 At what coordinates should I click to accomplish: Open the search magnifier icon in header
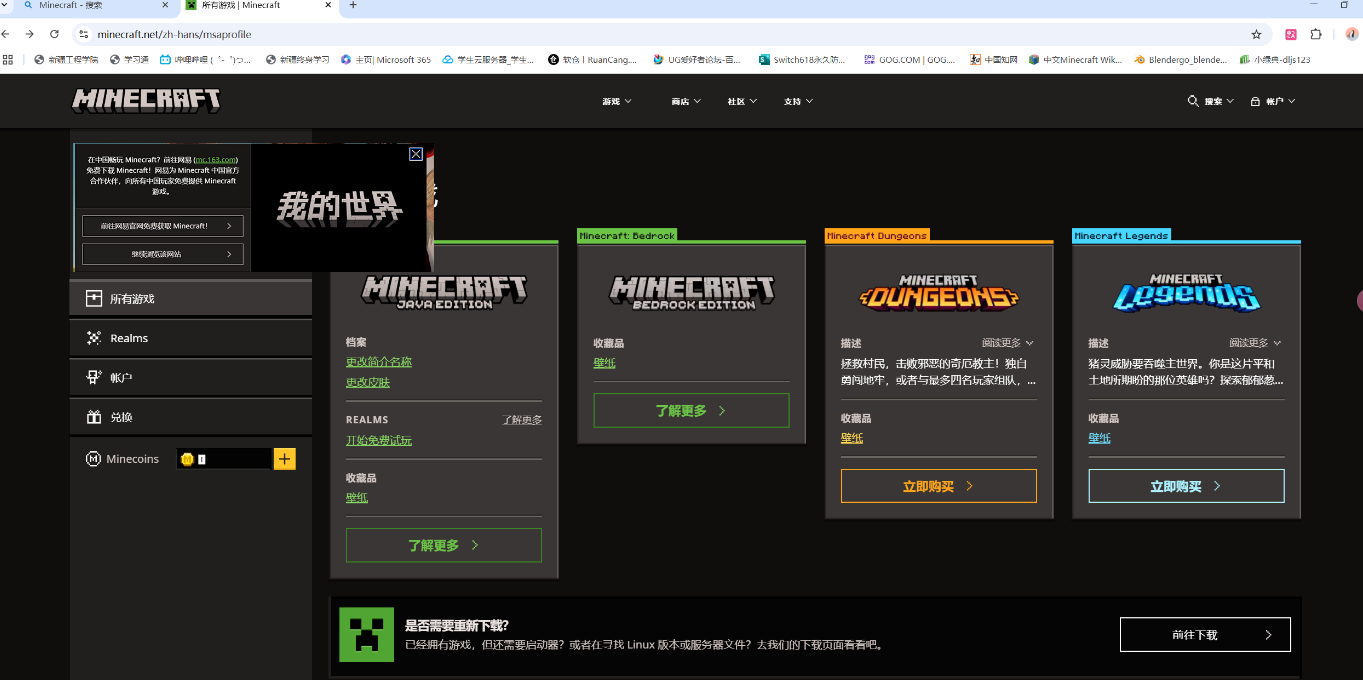coord(1193,101)
